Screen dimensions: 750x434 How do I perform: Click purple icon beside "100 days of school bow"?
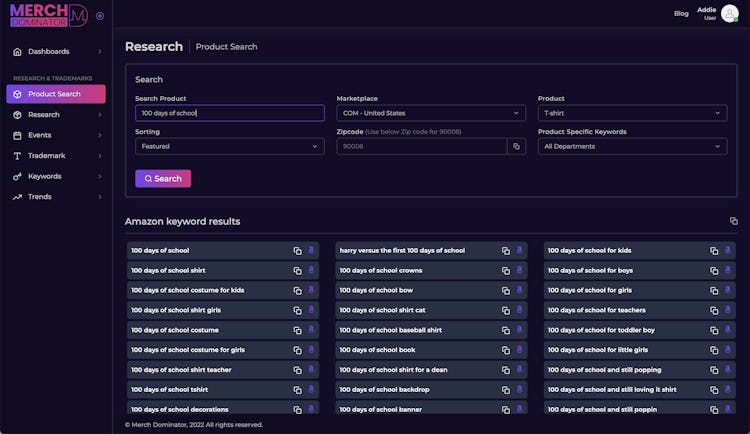click(x=518, y=290)
